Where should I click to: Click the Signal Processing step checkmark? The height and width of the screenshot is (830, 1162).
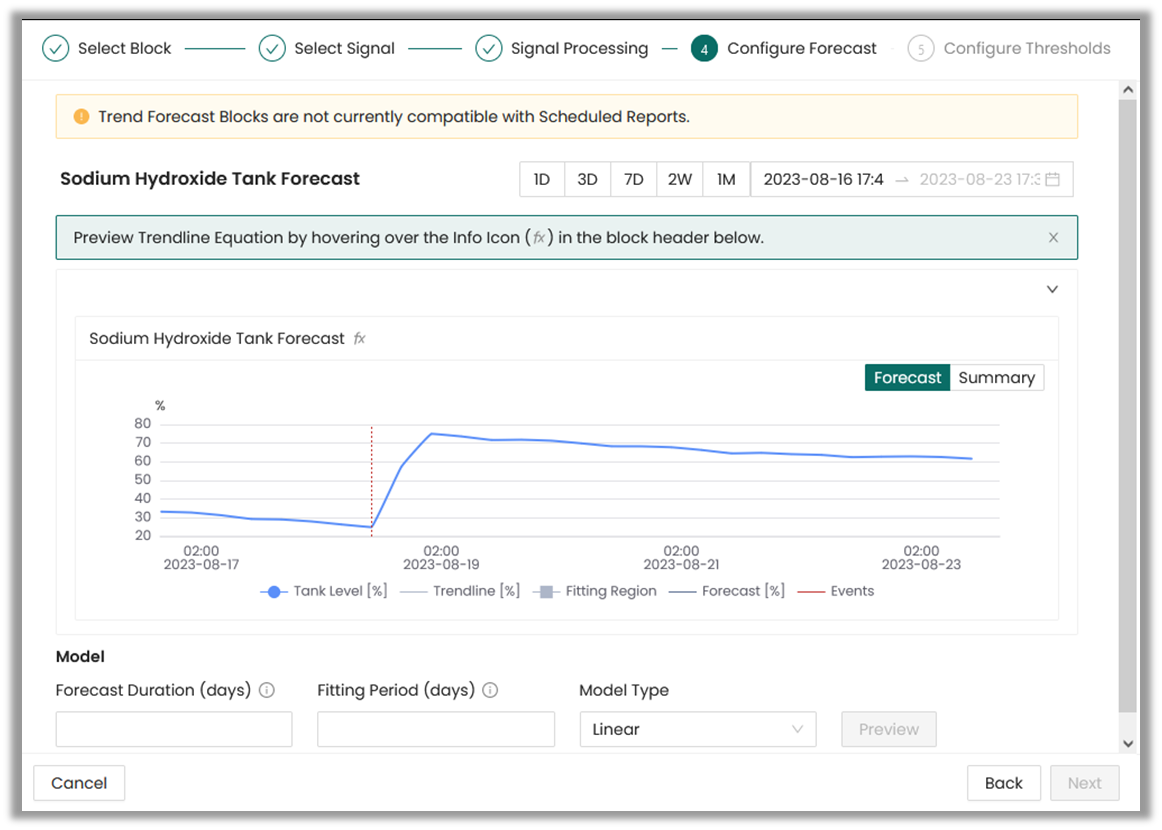pyautogui.click(x=488, y=48)
